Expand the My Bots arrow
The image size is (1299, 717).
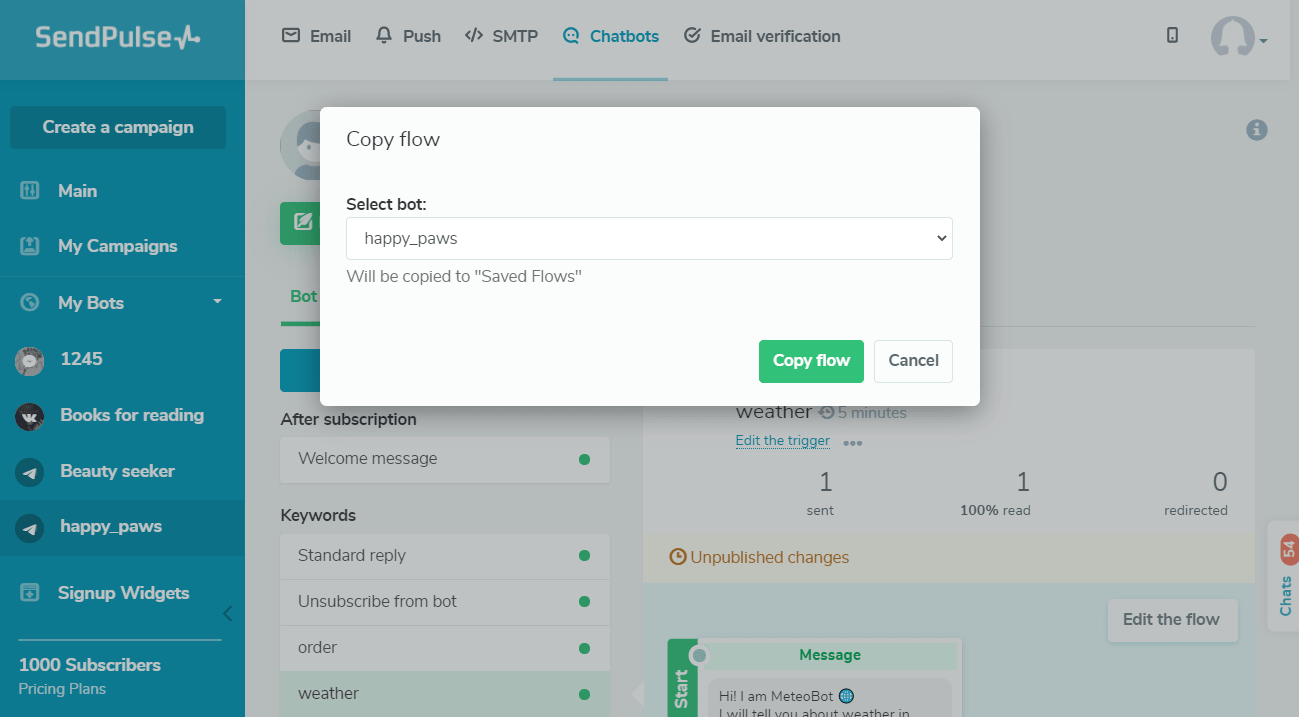pyautogui.click(x=217, y=301)
